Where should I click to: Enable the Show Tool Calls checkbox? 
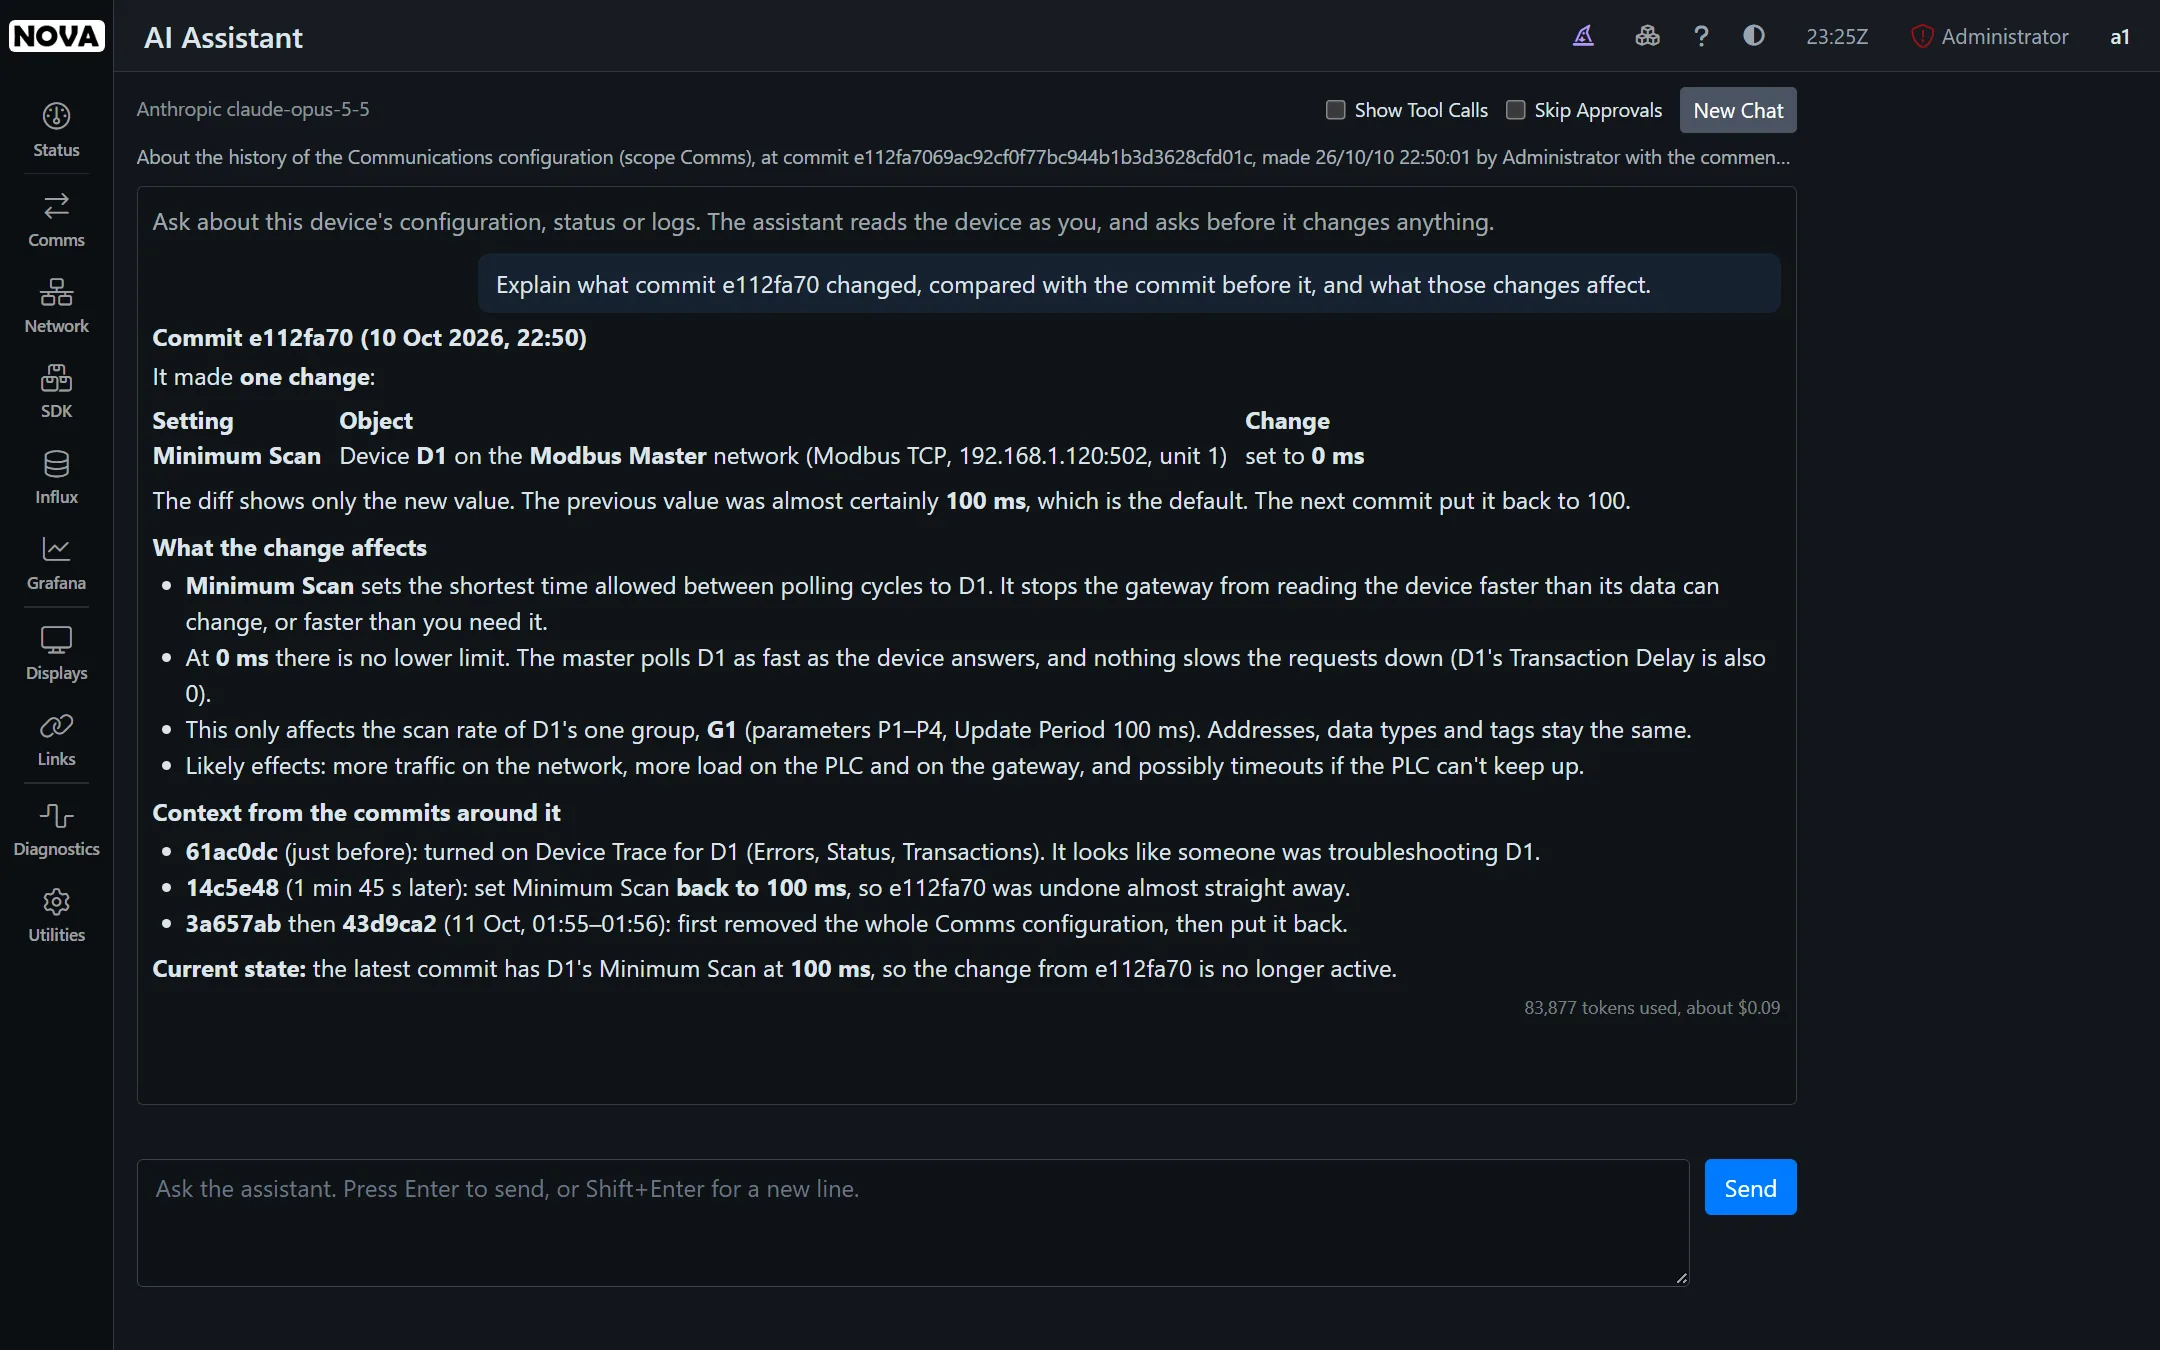click(x=1335, y=110)
